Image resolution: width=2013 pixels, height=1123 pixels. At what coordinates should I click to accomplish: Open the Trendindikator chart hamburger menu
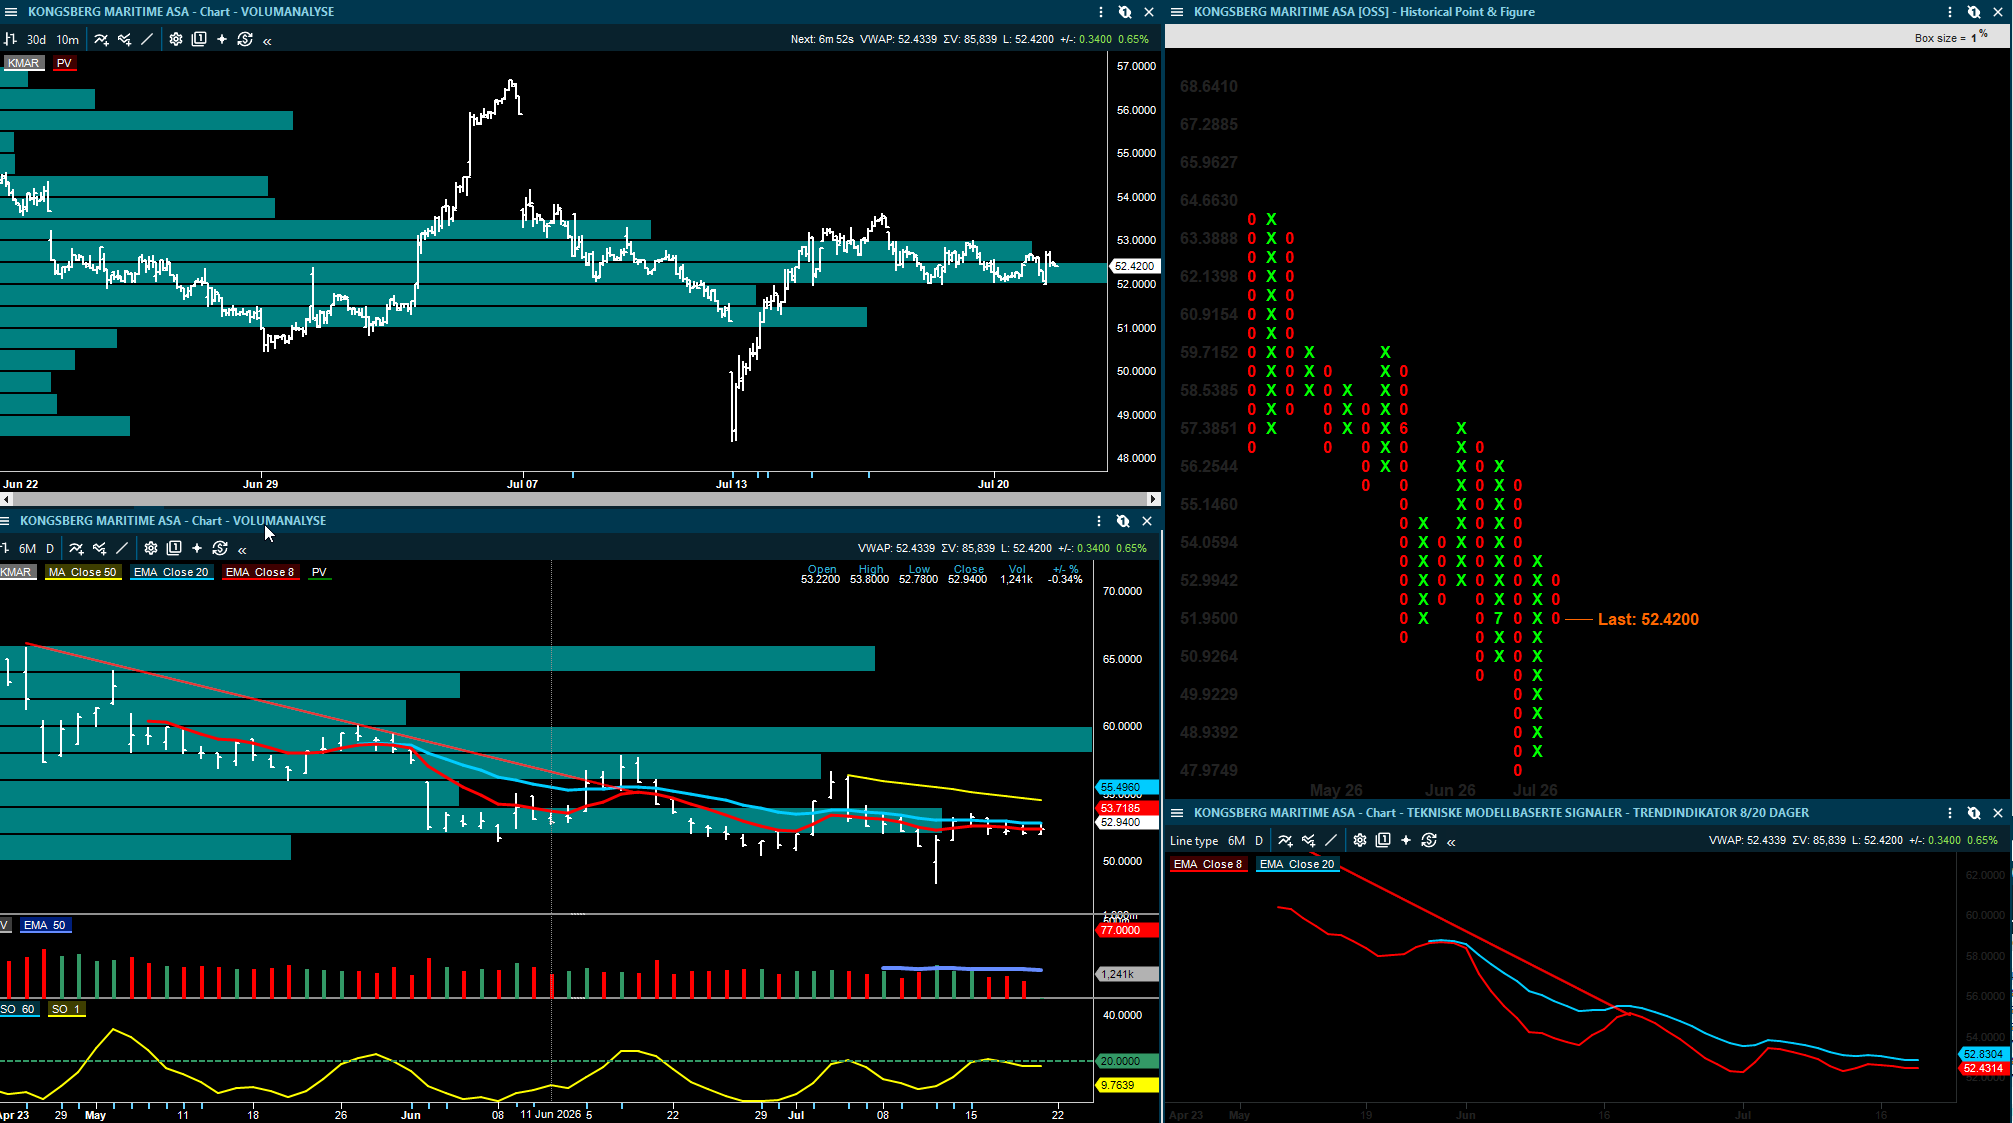[x=1177, y=813]
